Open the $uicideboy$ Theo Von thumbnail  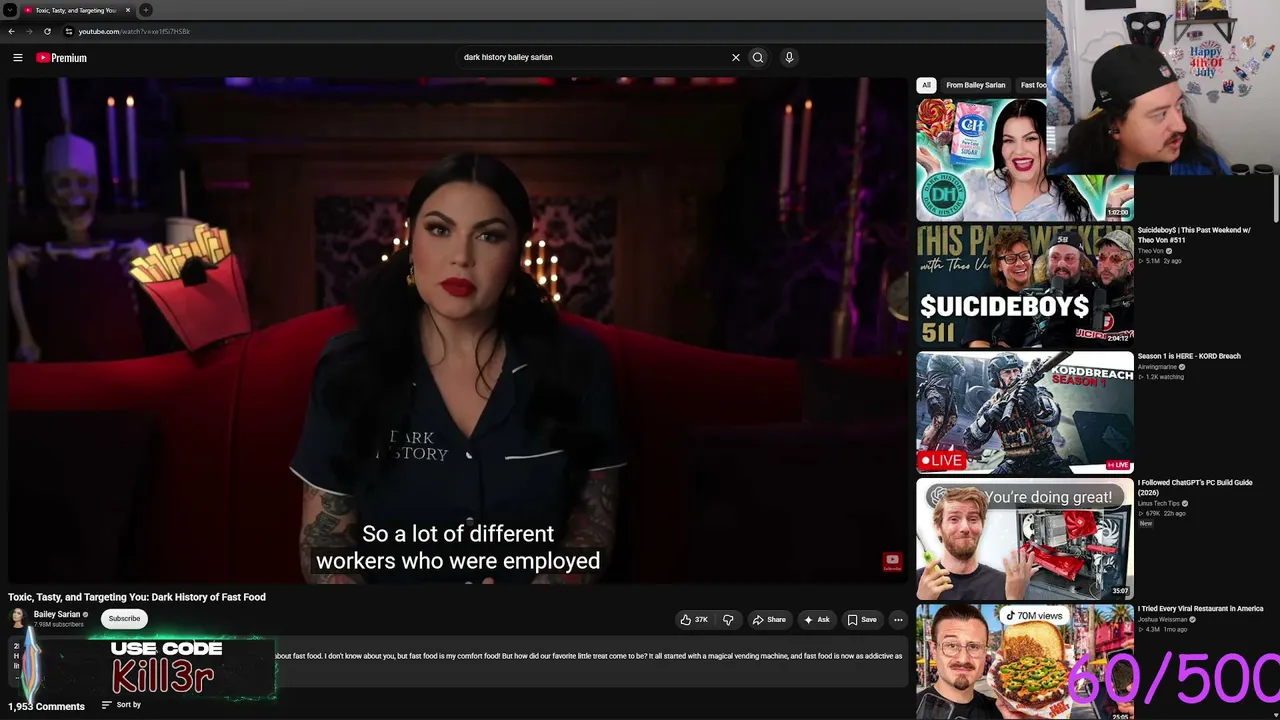tap(1025, 286)
